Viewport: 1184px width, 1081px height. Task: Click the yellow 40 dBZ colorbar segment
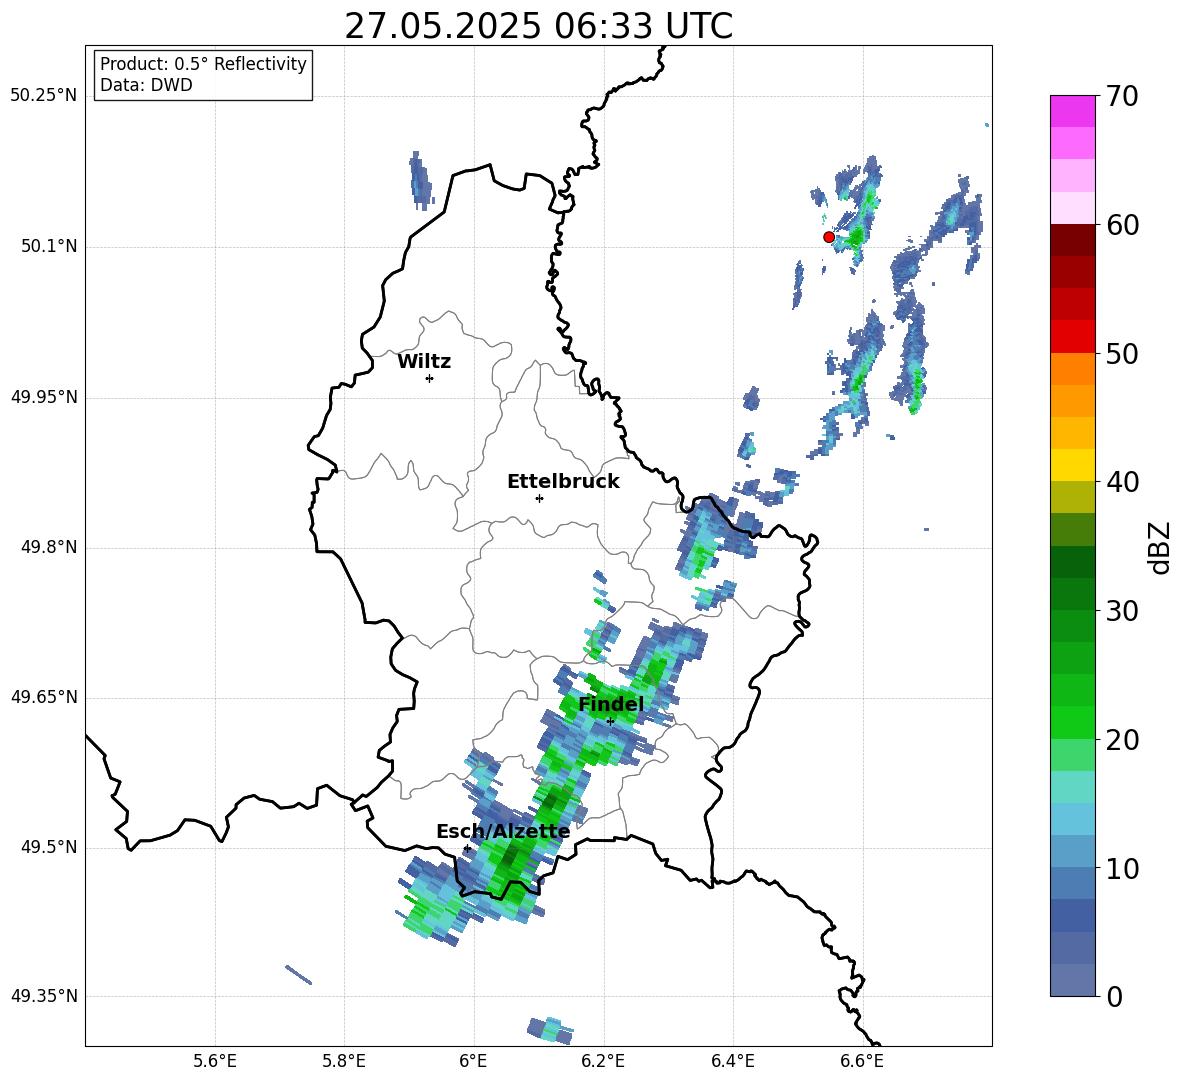(x=1072, y=465)
